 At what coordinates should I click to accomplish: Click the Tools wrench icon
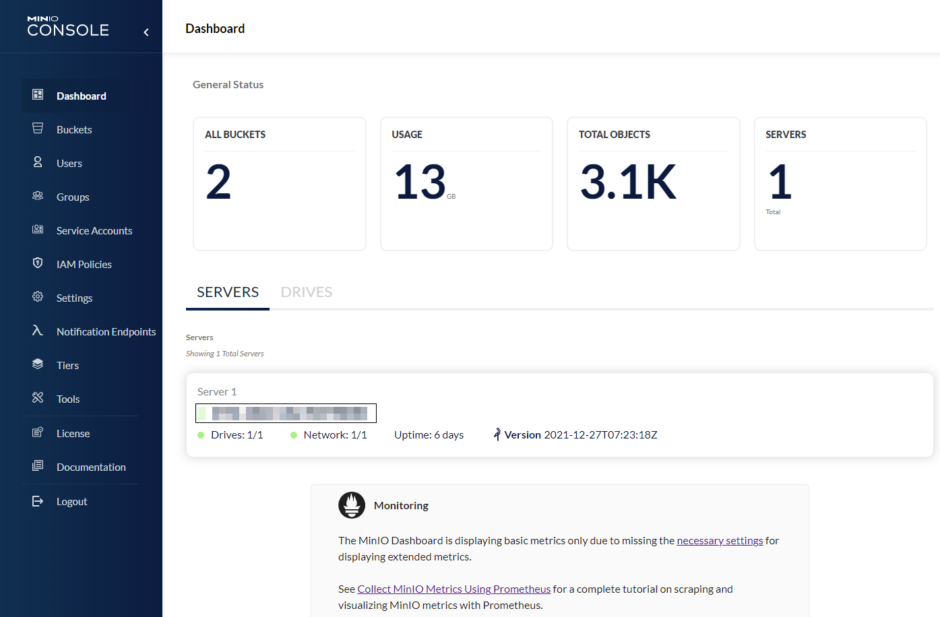click(38, 398)
